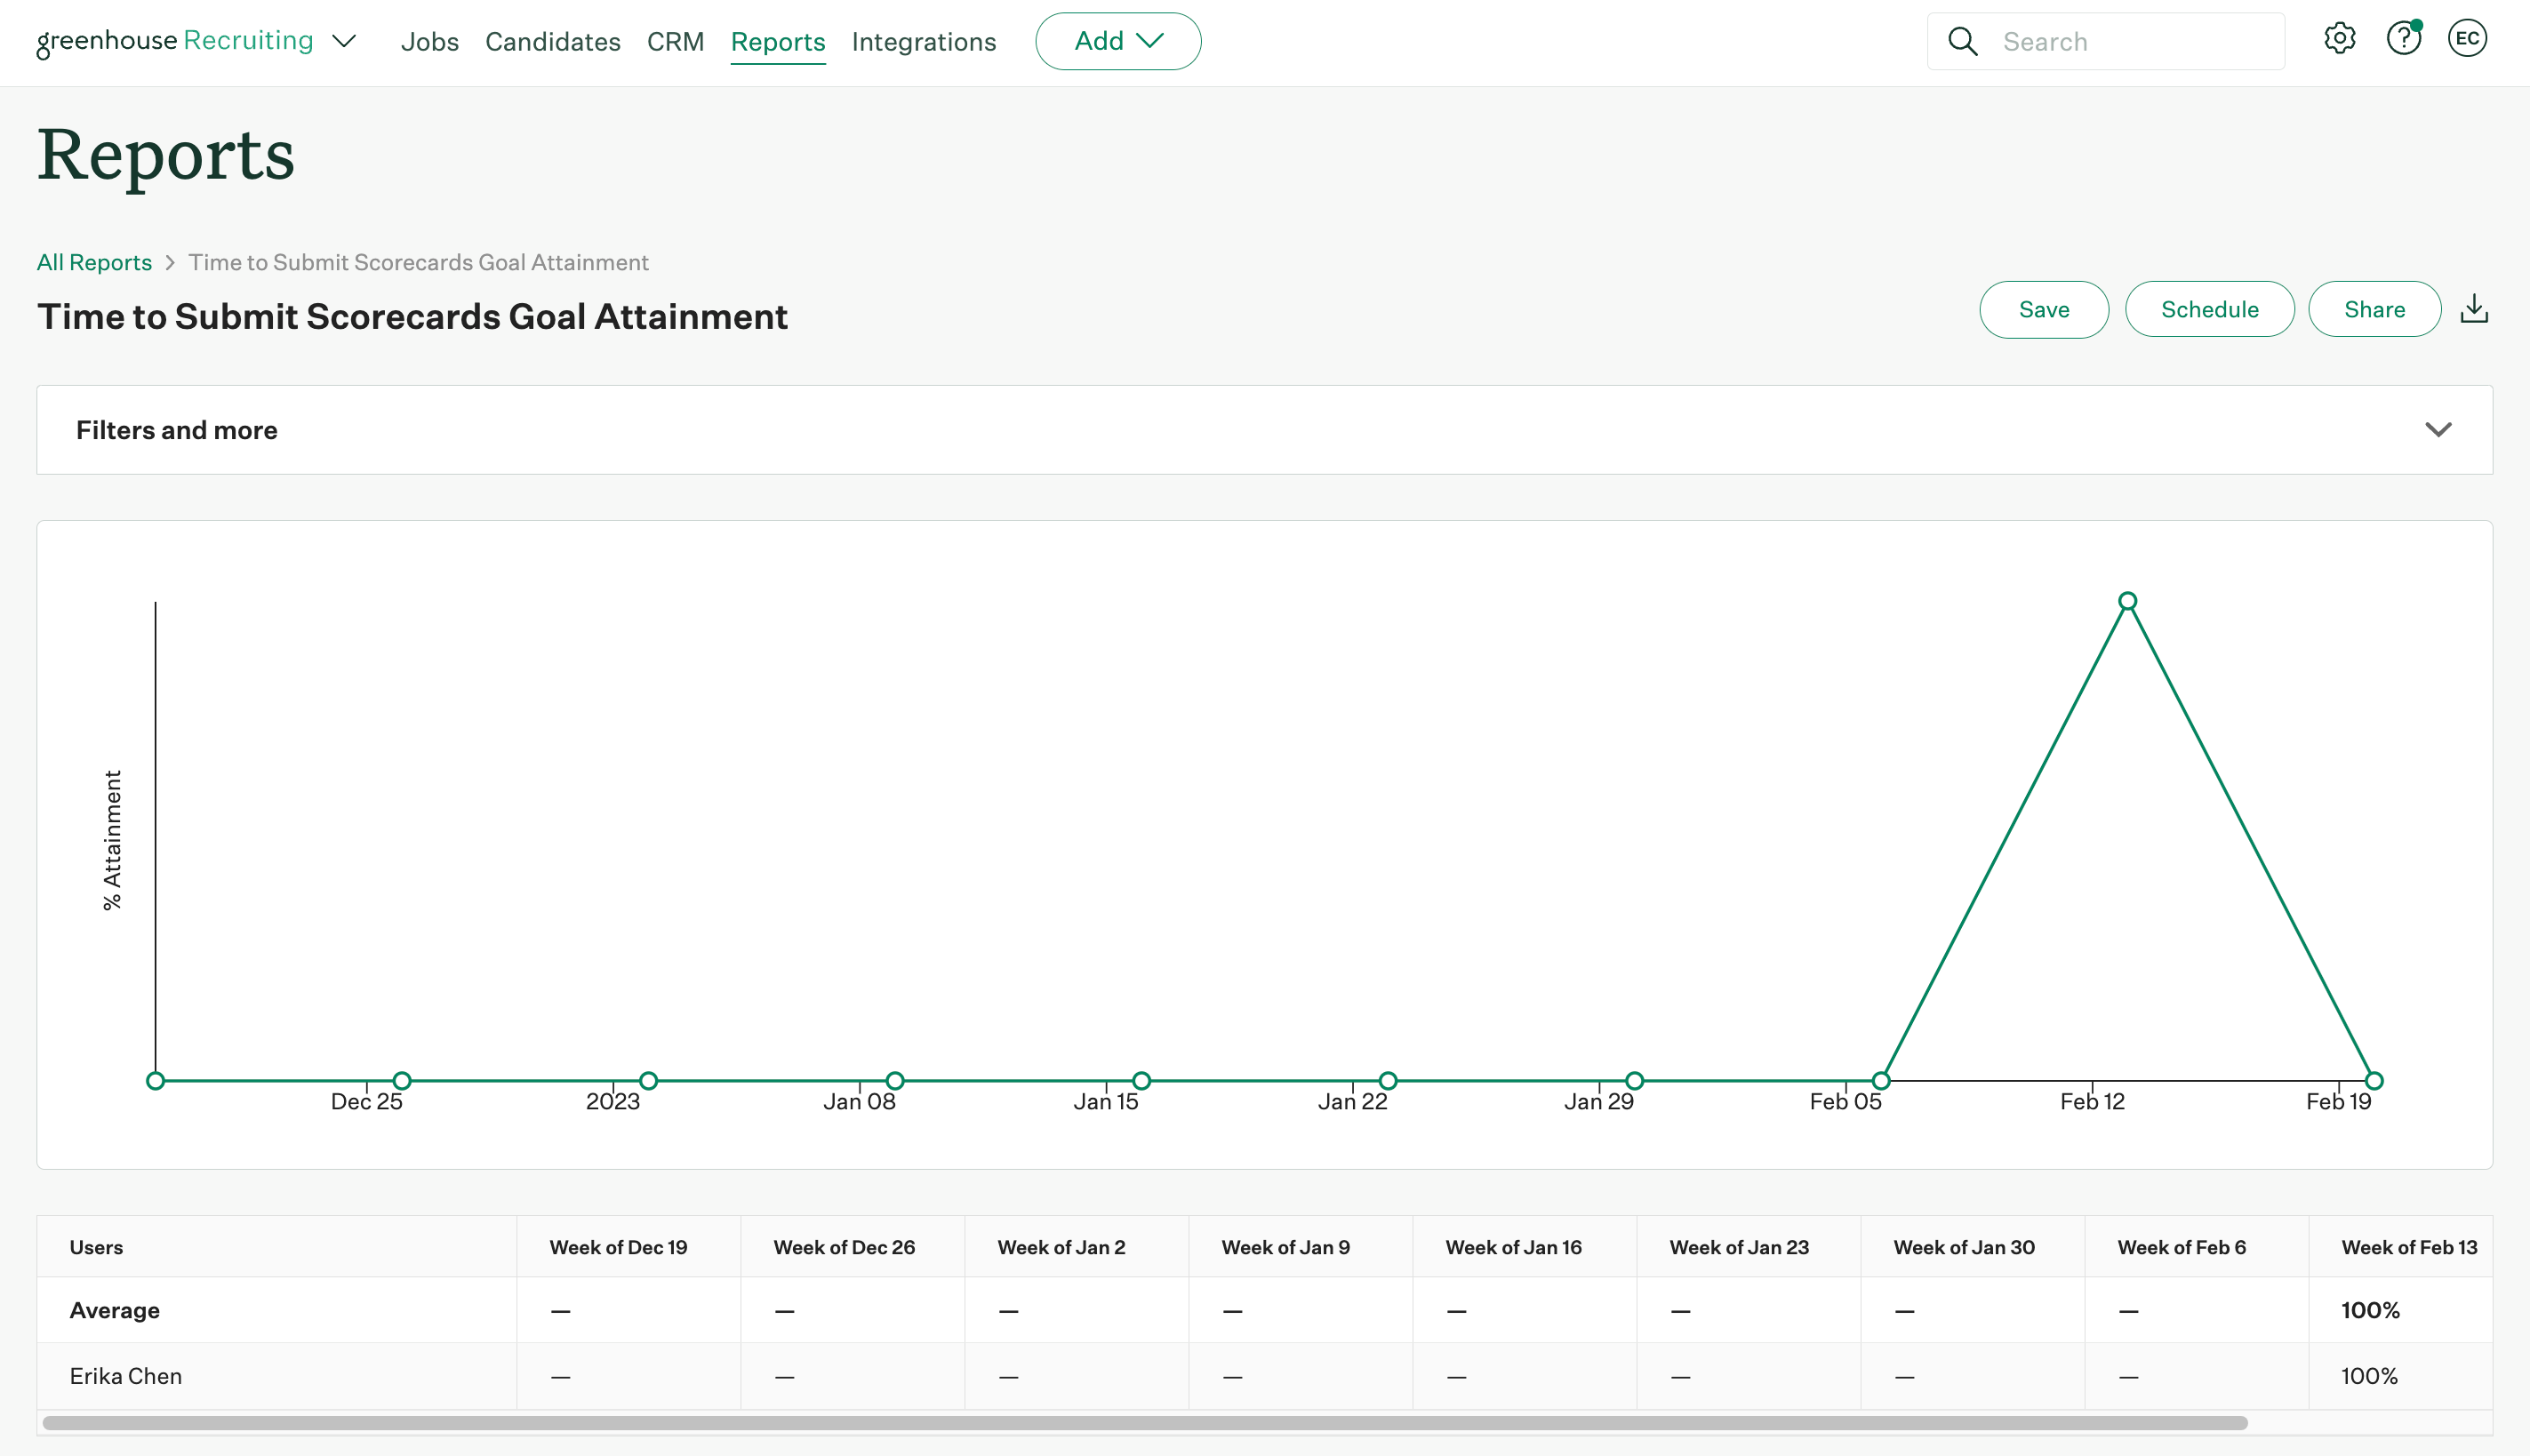Open the settings gear icon

pos(2339,40)
